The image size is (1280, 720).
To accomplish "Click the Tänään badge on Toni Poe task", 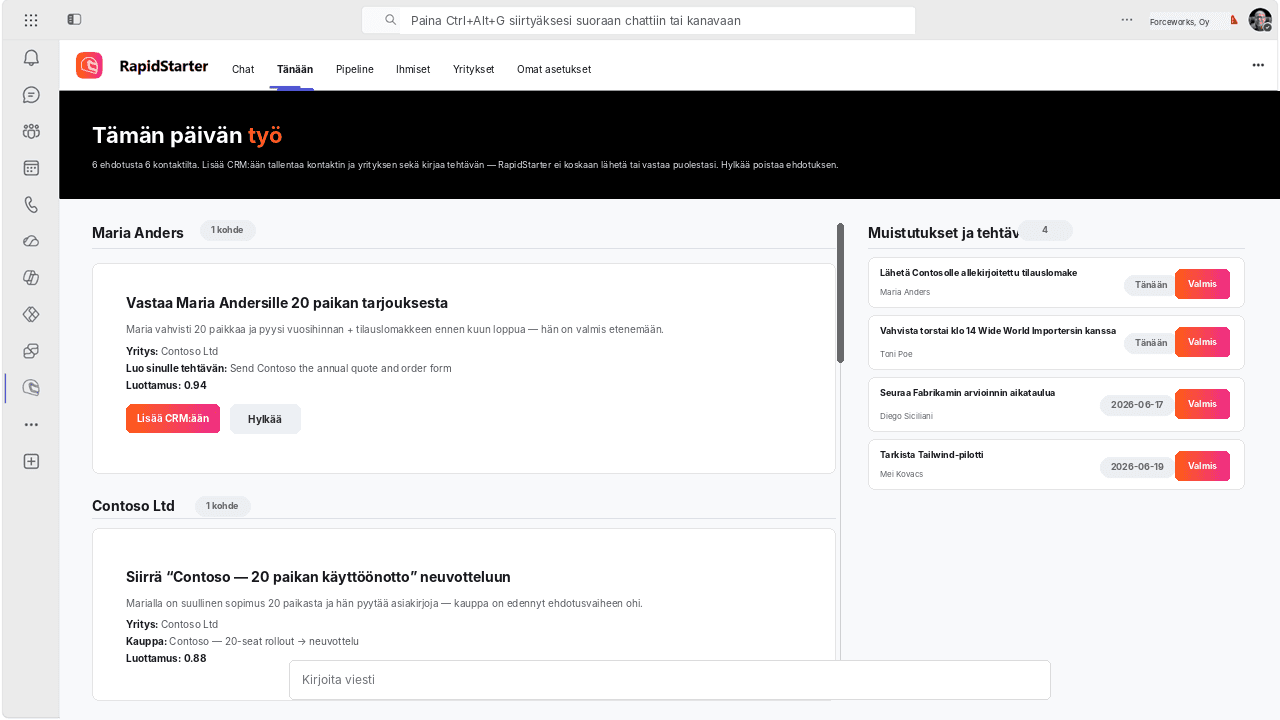I will pyautogui.click(x=1151, y=343).
